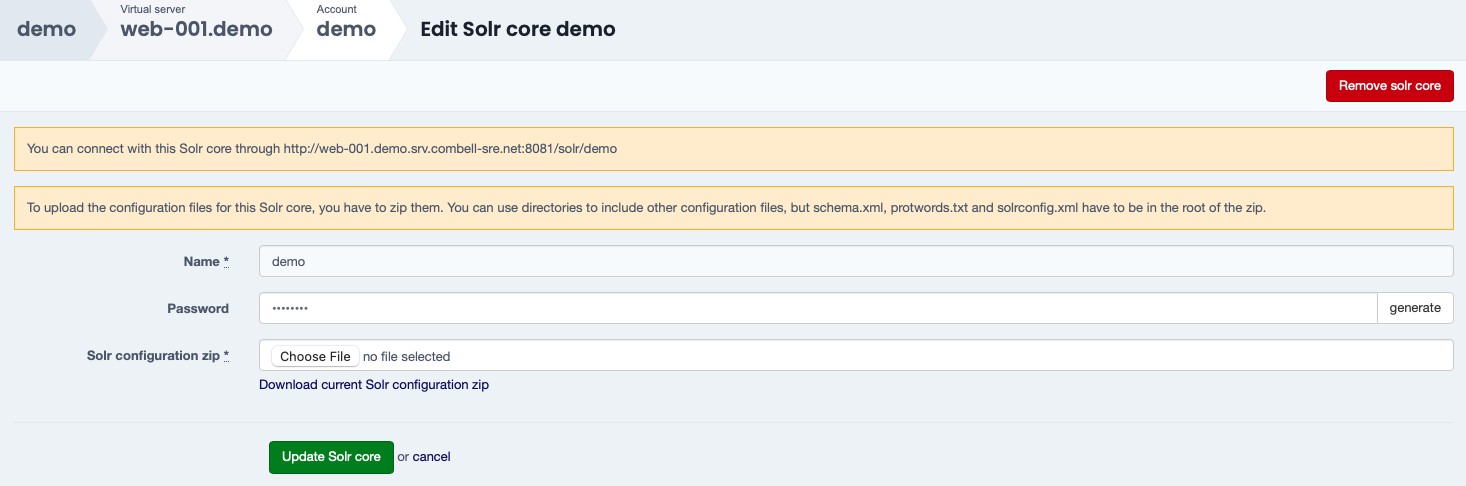This screenshot has width=1466, height=486.
Task: Open the web-001.demo virtual server breadcrumb
Action: [196, 29]
